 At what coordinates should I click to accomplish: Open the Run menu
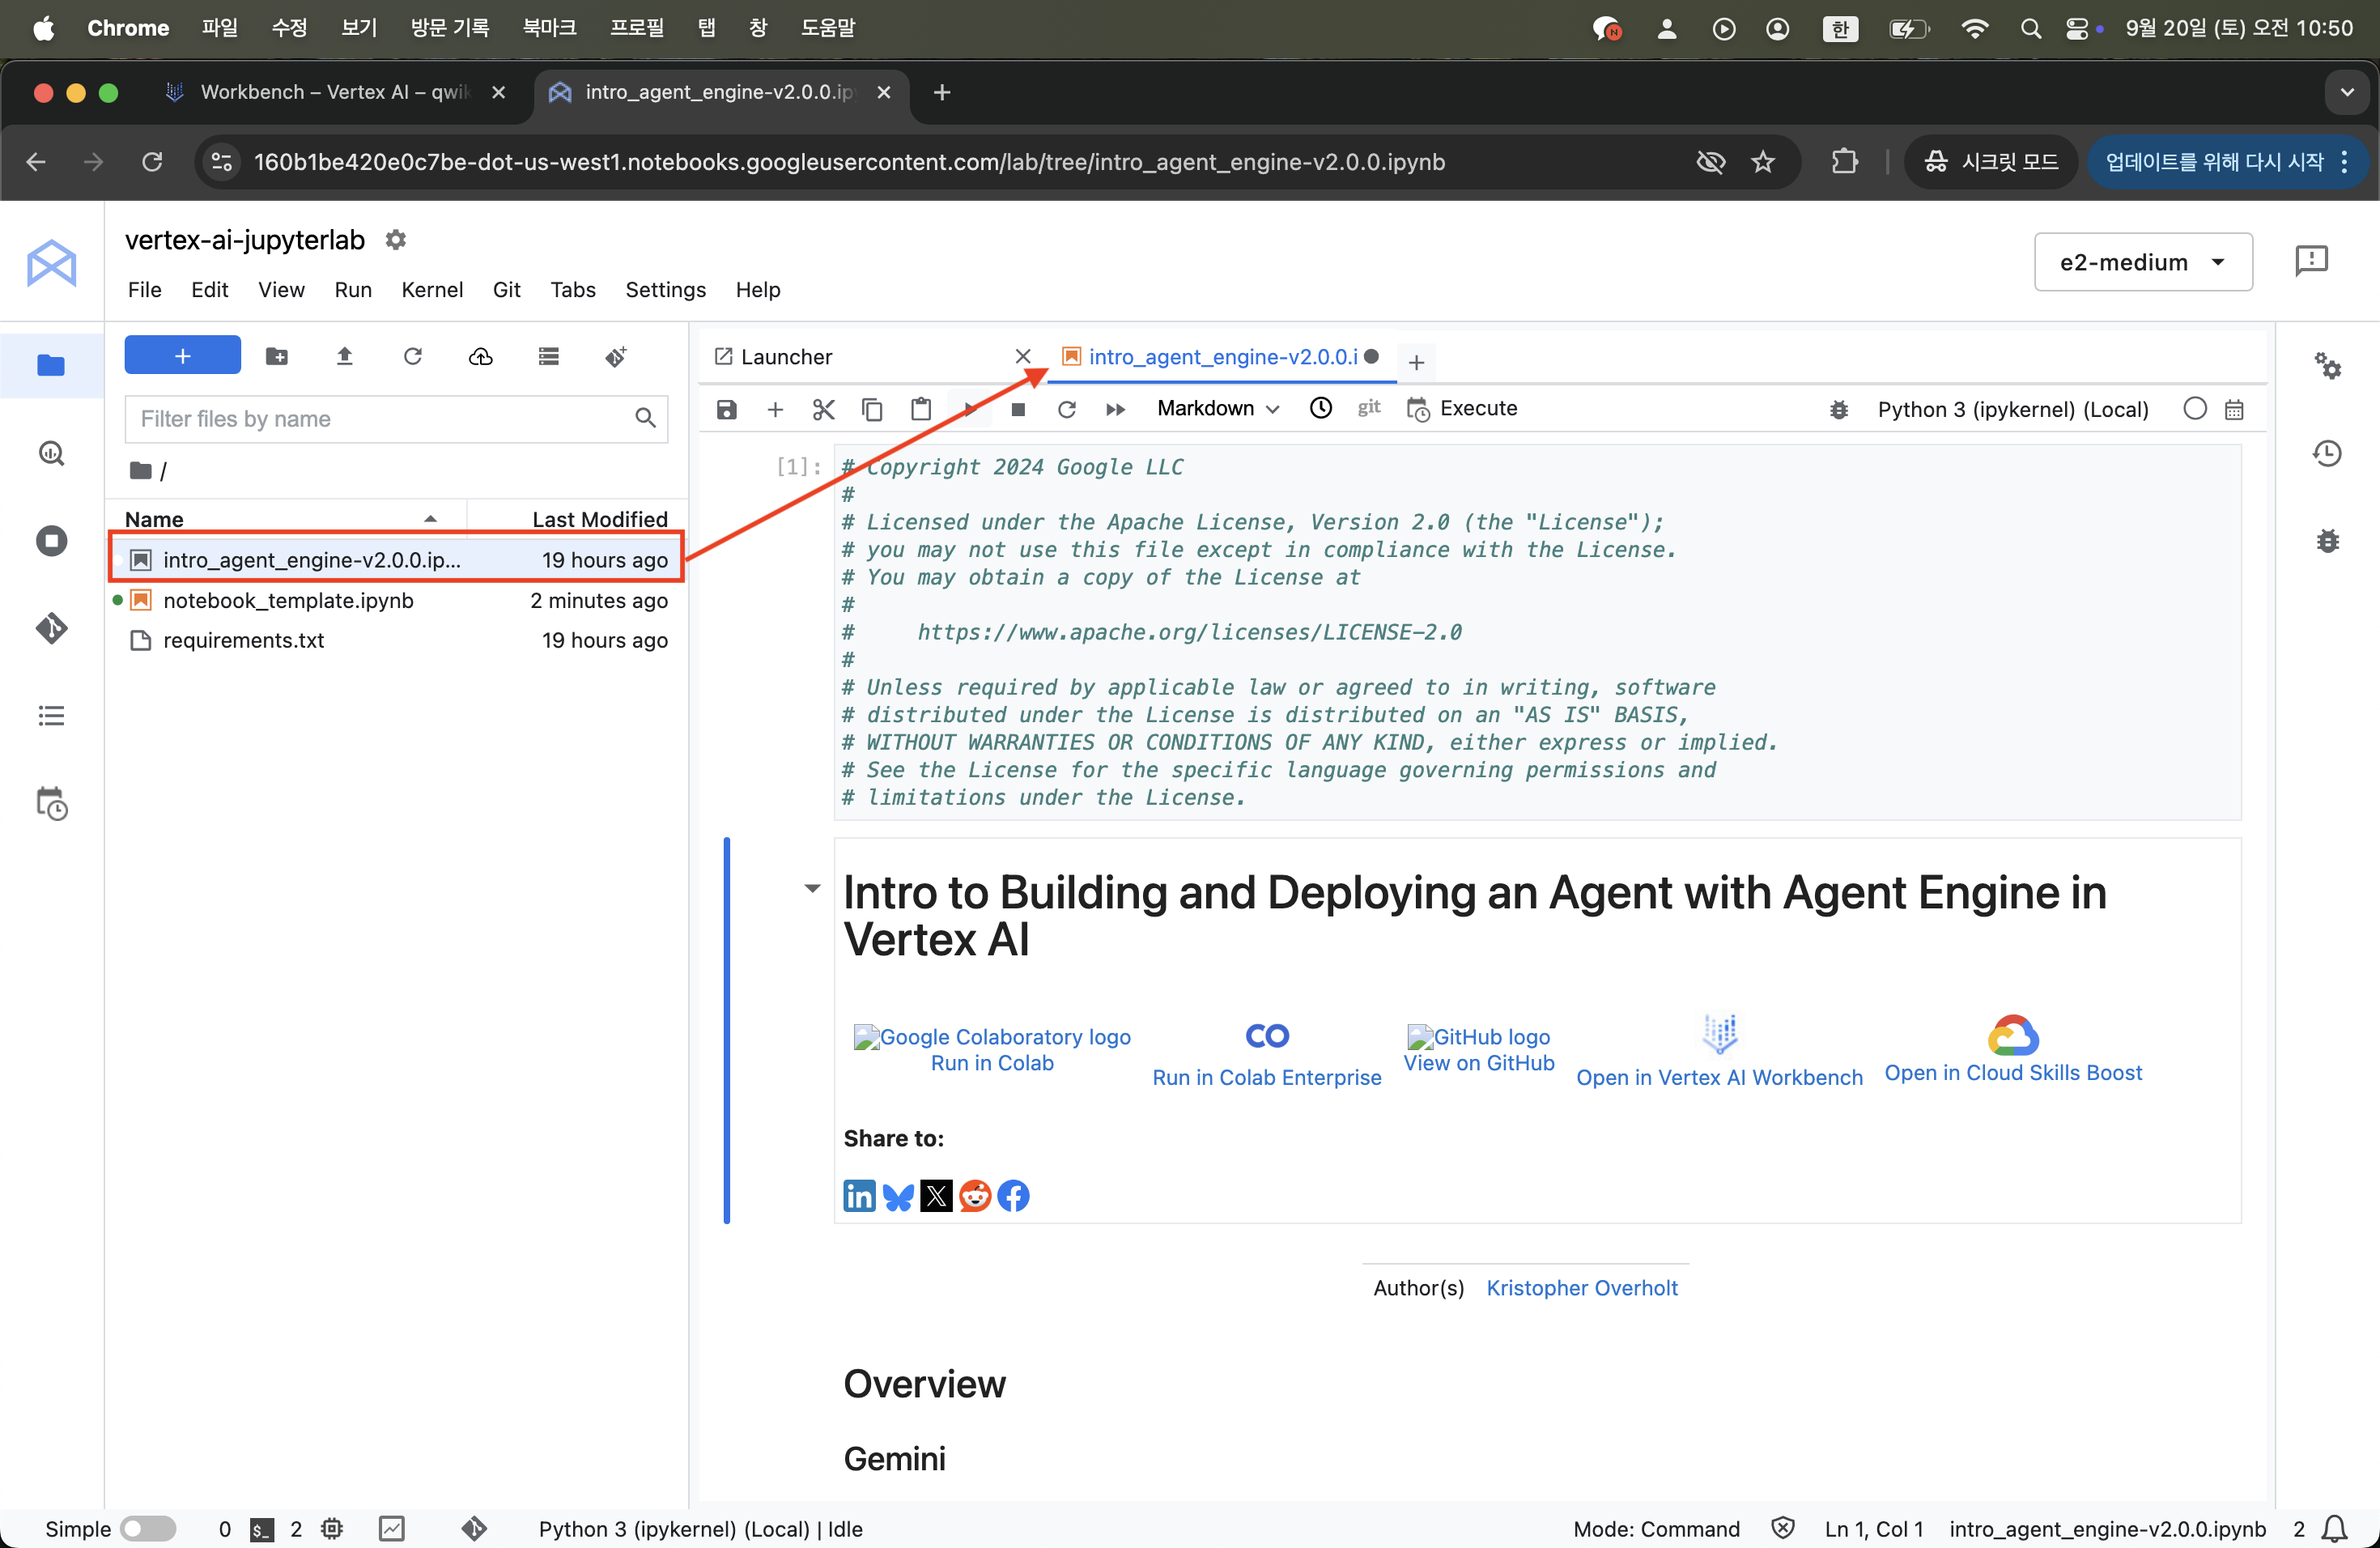coord(352,290)
